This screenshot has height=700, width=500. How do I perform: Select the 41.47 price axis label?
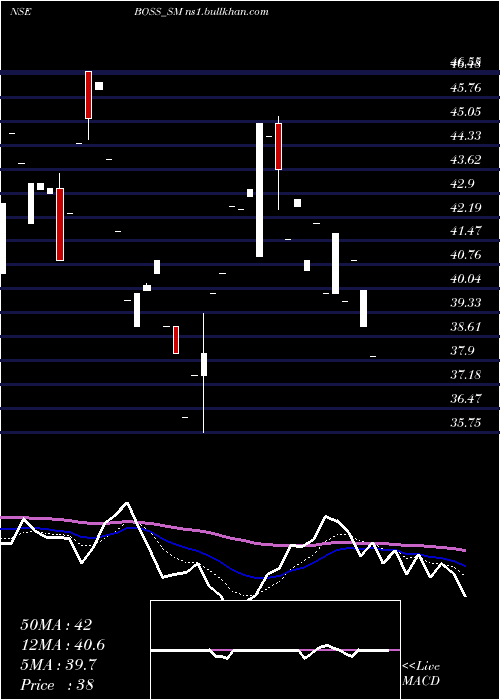[x=466, y=231]
